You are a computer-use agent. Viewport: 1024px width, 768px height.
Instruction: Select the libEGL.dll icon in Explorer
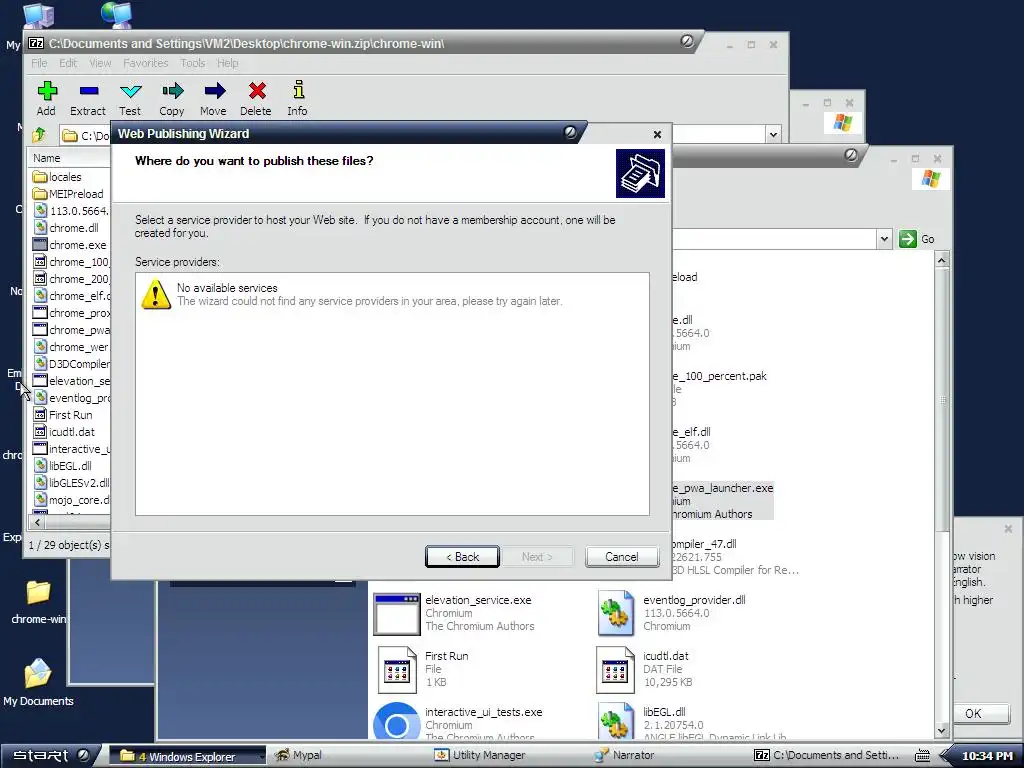(615, 722)
